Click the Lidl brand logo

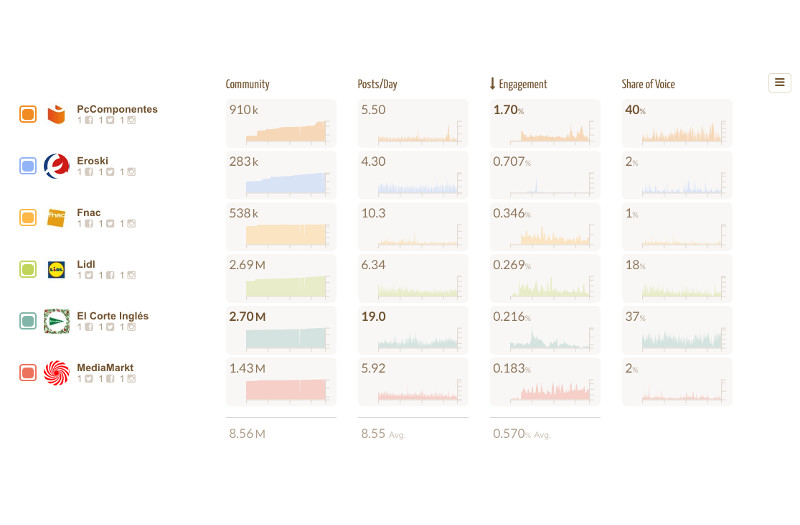pos(57,269)
